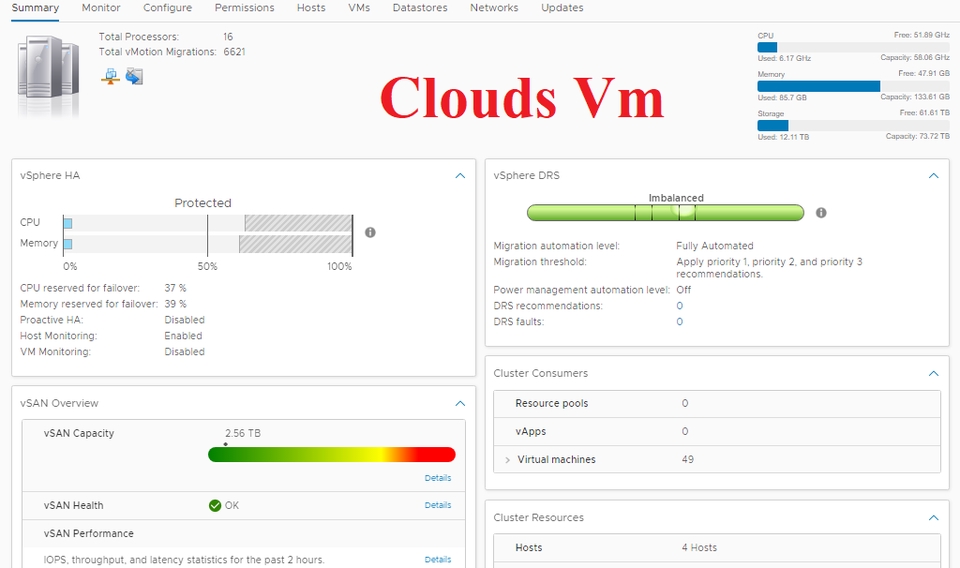Click the CPU usage bar
The width and height of the screenshot is (960, 568).
pos(853,47)
